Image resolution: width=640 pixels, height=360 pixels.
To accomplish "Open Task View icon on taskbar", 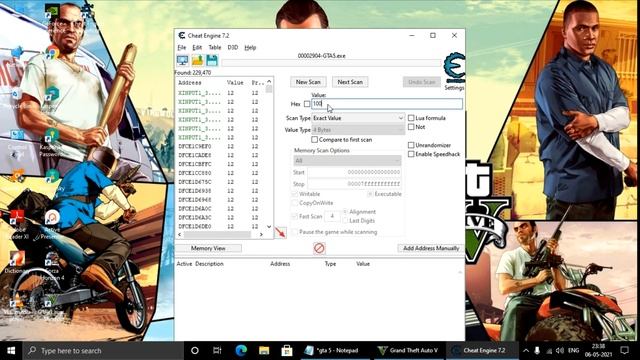I will (217, 350).
